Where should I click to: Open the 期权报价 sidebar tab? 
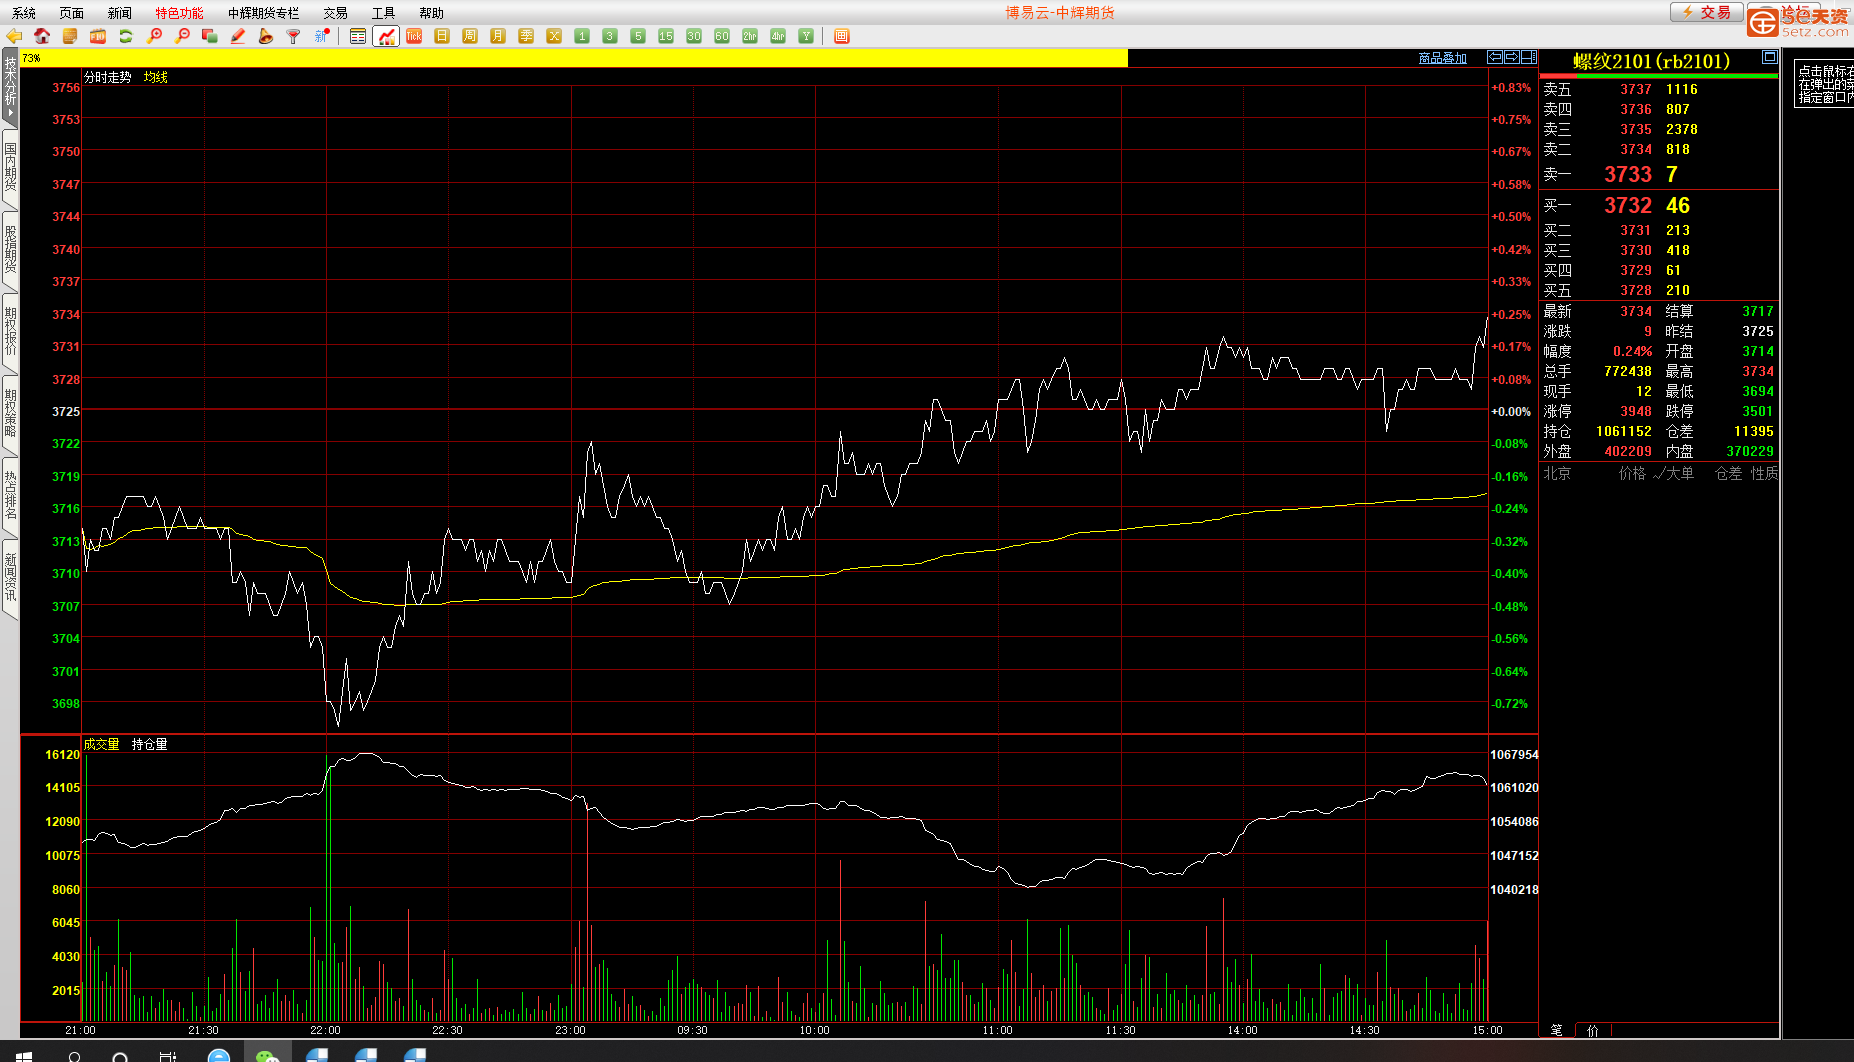[x=10, y=332]
